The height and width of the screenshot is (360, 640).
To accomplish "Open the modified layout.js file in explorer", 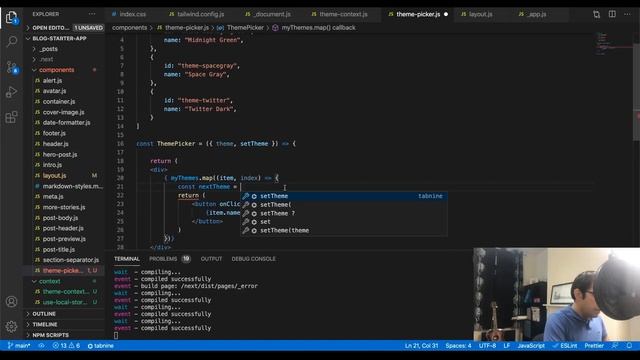I will coord(64,176).
